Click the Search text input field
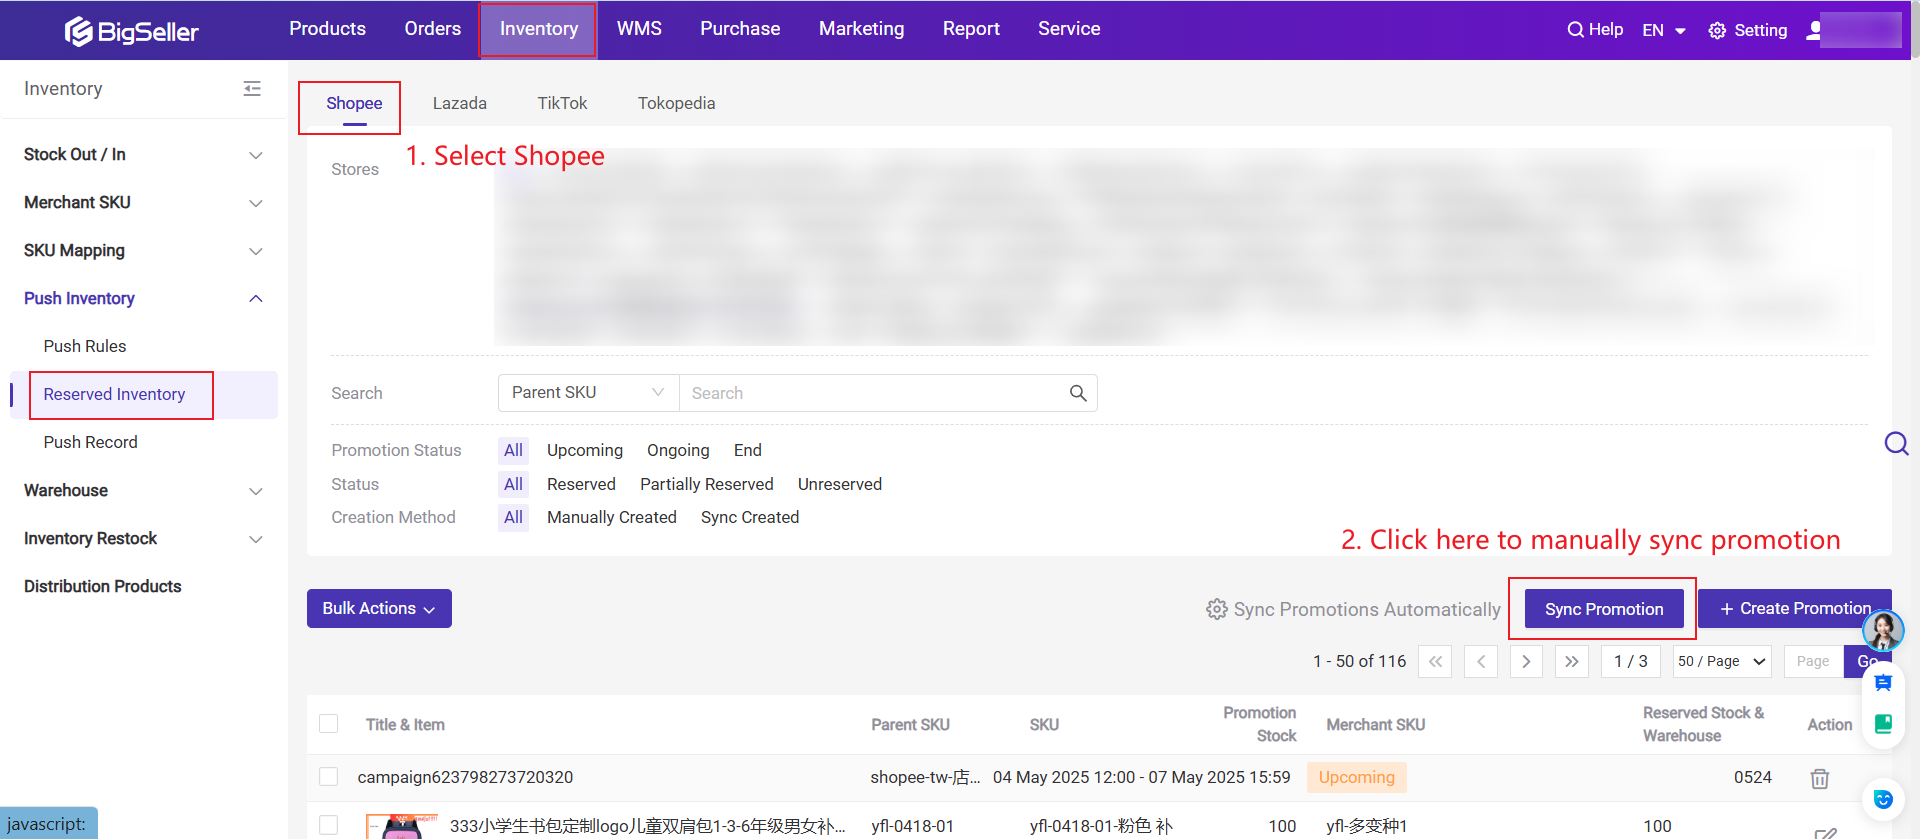 (x=872, y=393)
